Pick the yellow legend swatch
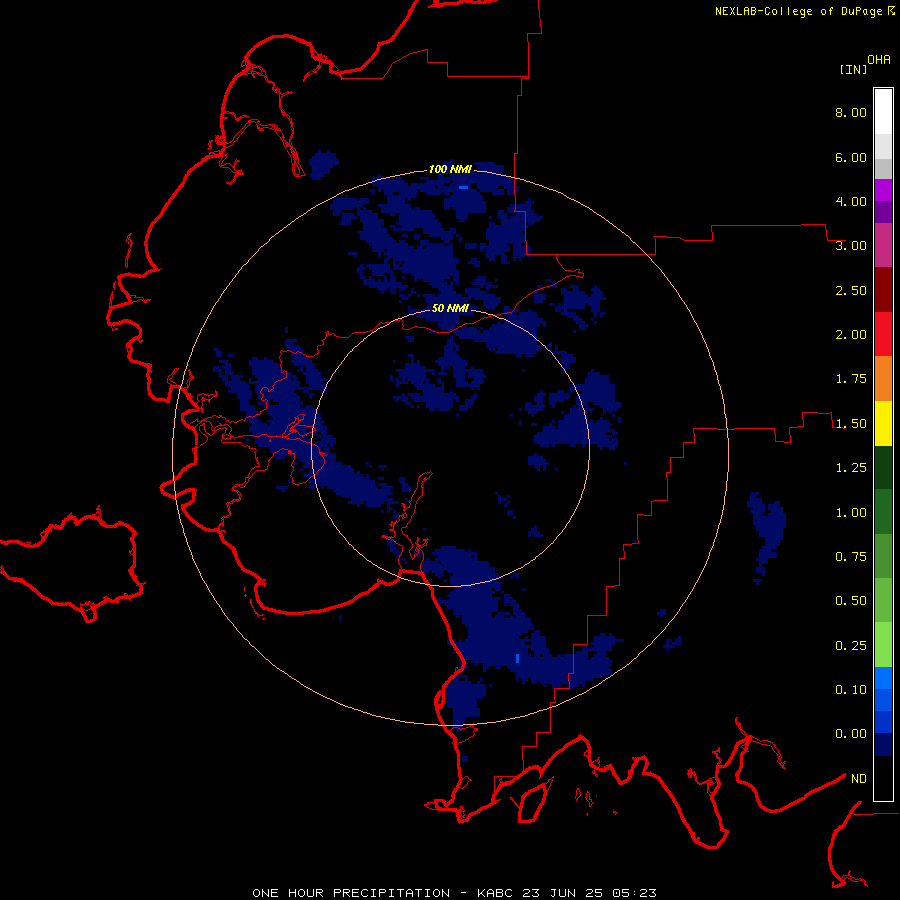Screen dimensions: 900x900 pyautogui.click(x=883, y=423)
